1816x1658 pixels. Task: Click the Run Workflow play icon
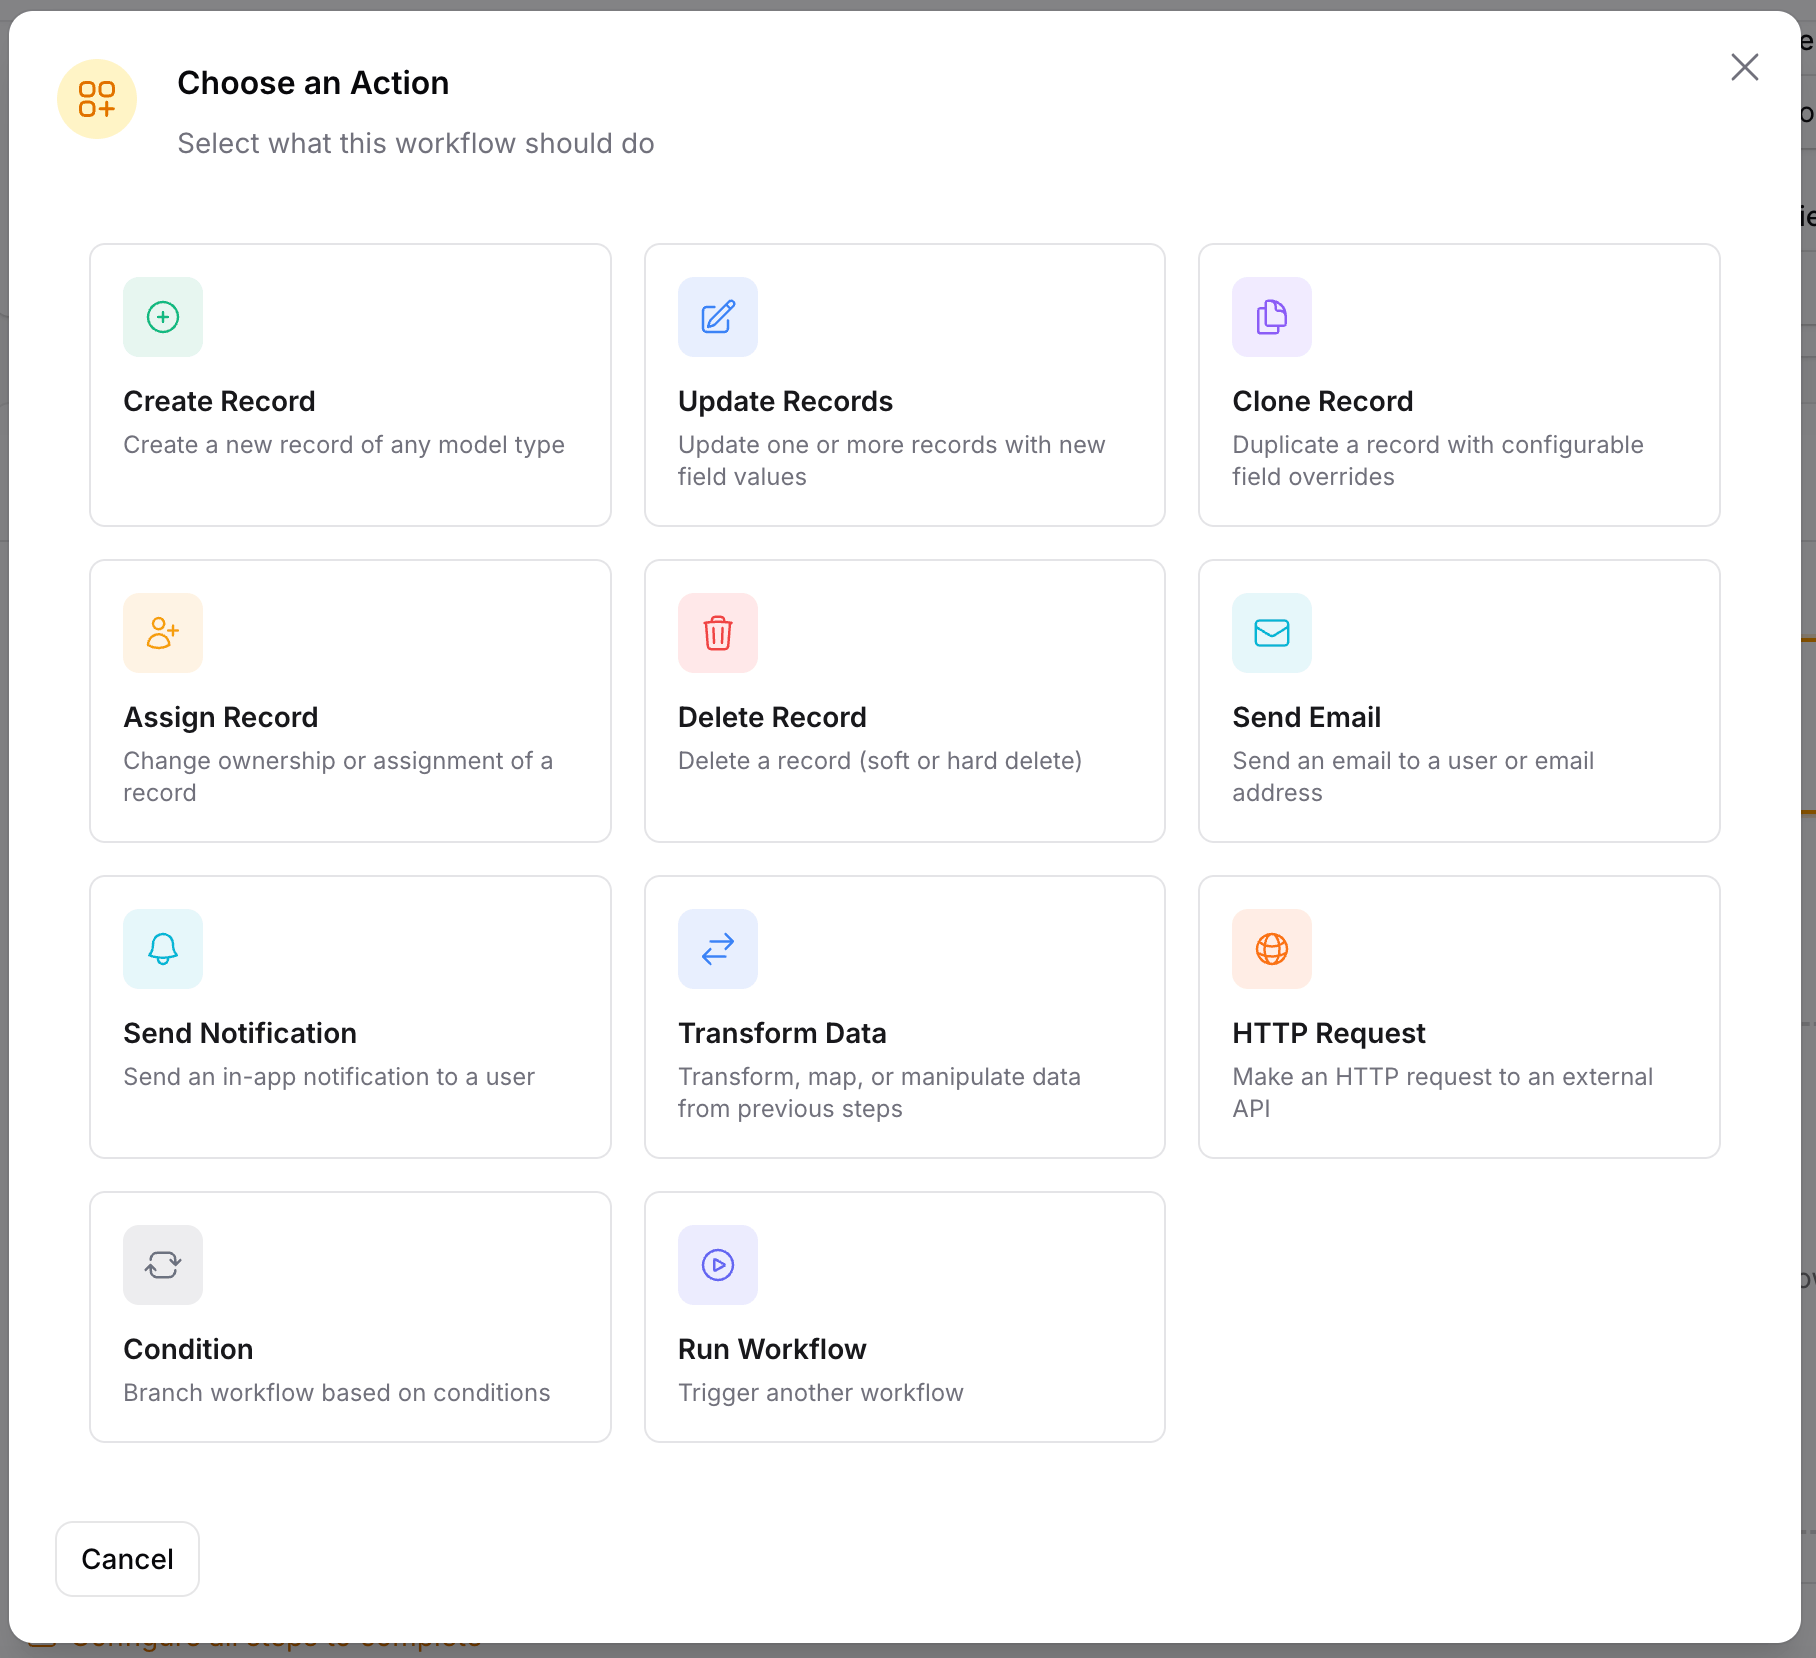click(x=717, y=1264)
